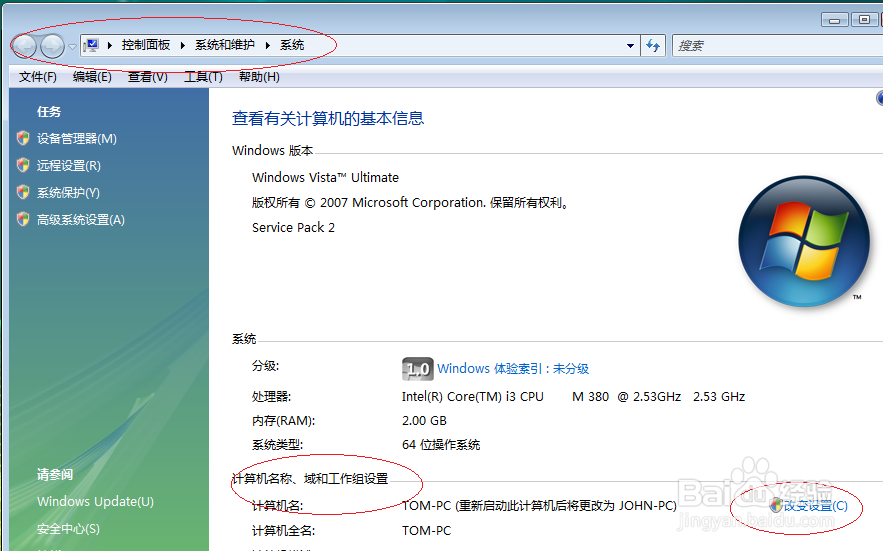The image size is (883, 551).
Task: Click the Windows Vista™ Ultimate text
Action: tap(325, 177)
